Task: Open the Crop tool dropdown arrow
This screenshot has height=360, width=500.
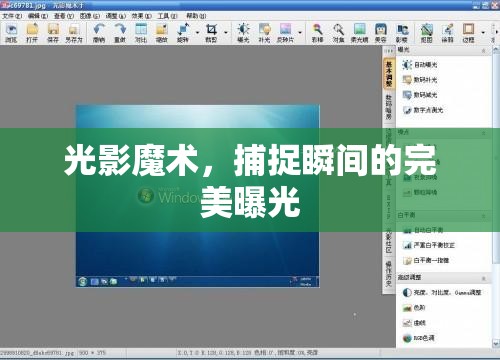Action: [x=226, y=33]
